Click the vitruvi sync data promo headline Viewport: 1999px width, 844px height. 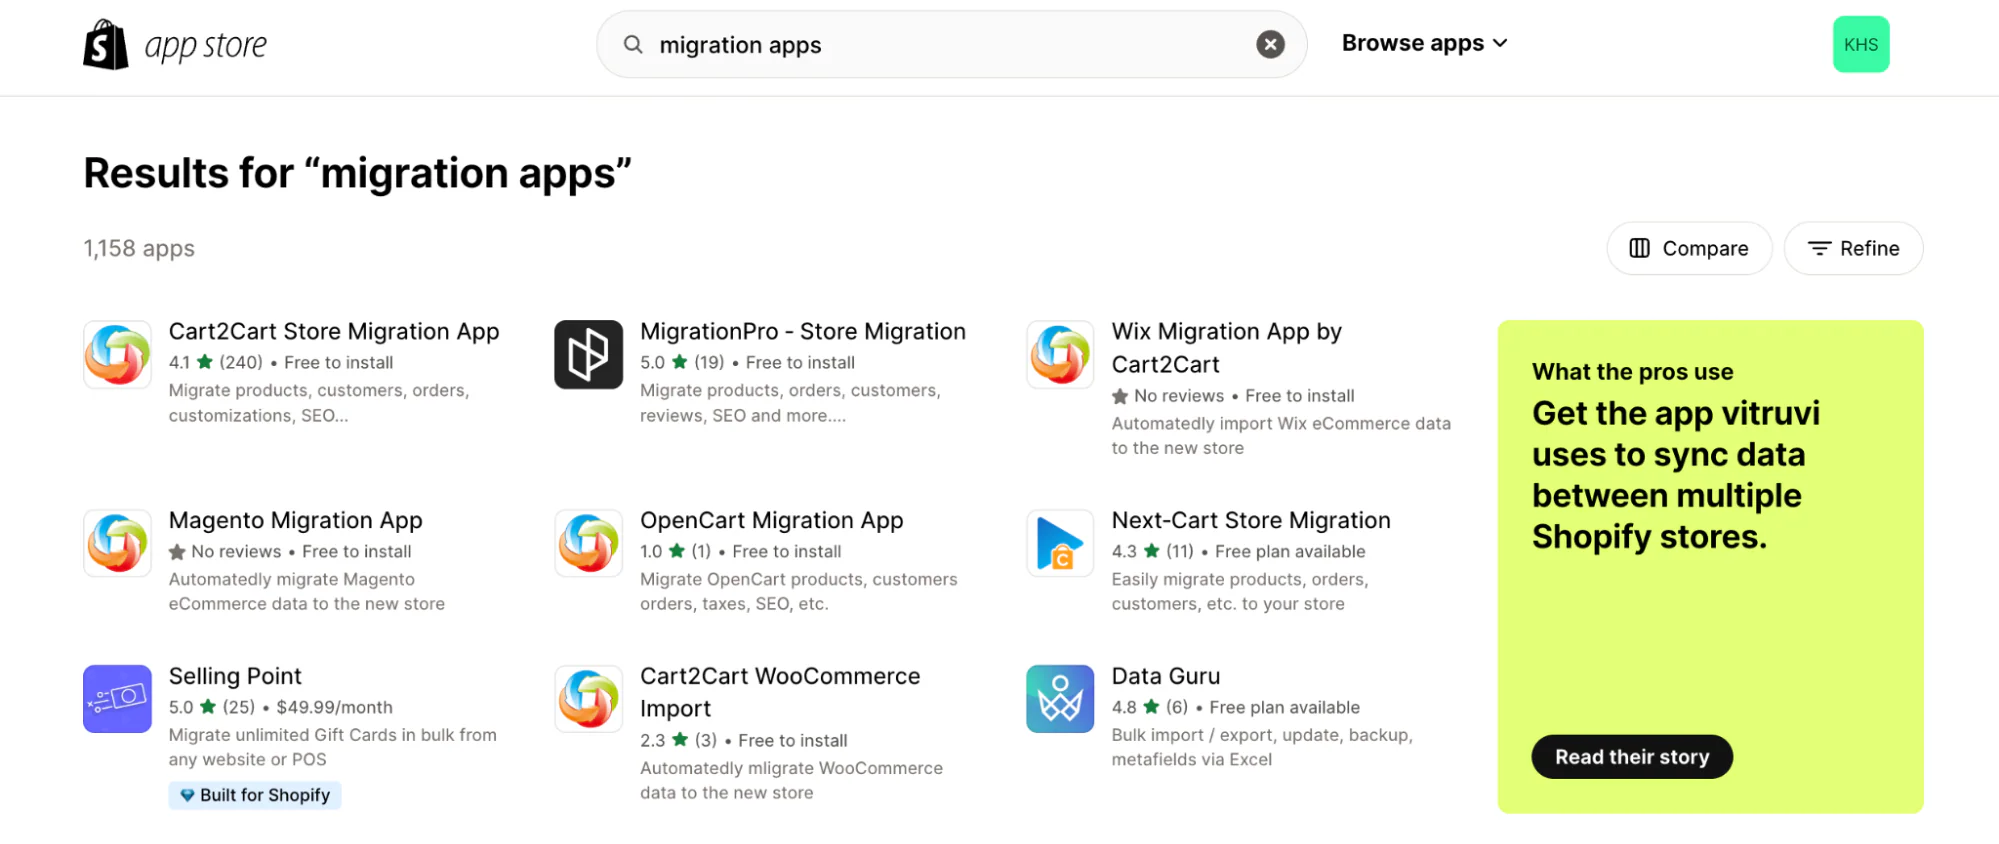1676,475
